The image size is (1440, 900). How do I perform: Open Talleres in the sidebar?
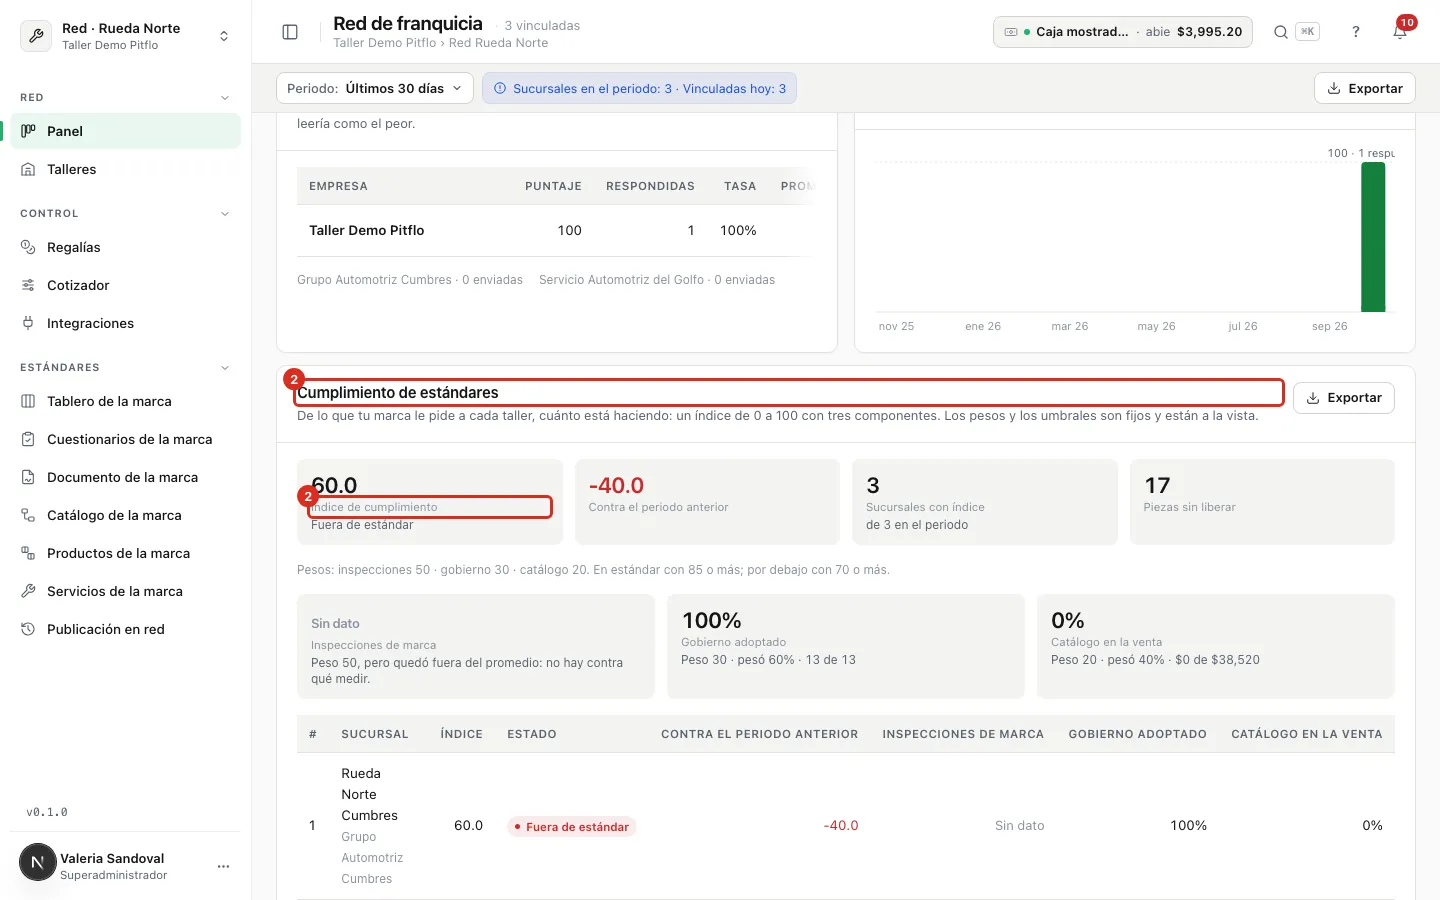click(x=126, y=169)
